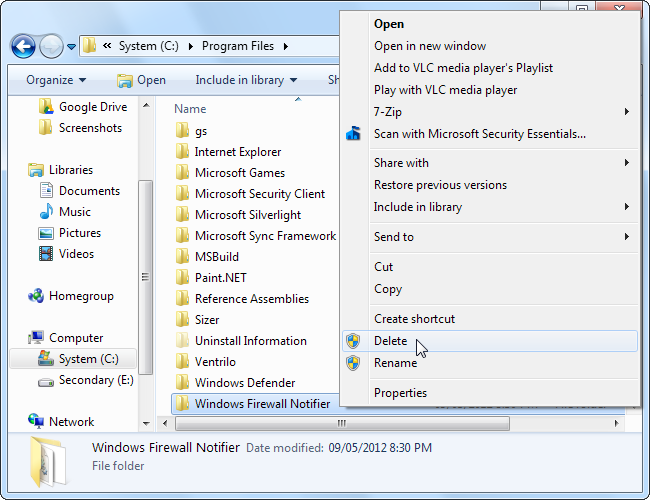
Task: Click the shield icon beside Delete
Action: pyautogui.click(x=353, y=341)
